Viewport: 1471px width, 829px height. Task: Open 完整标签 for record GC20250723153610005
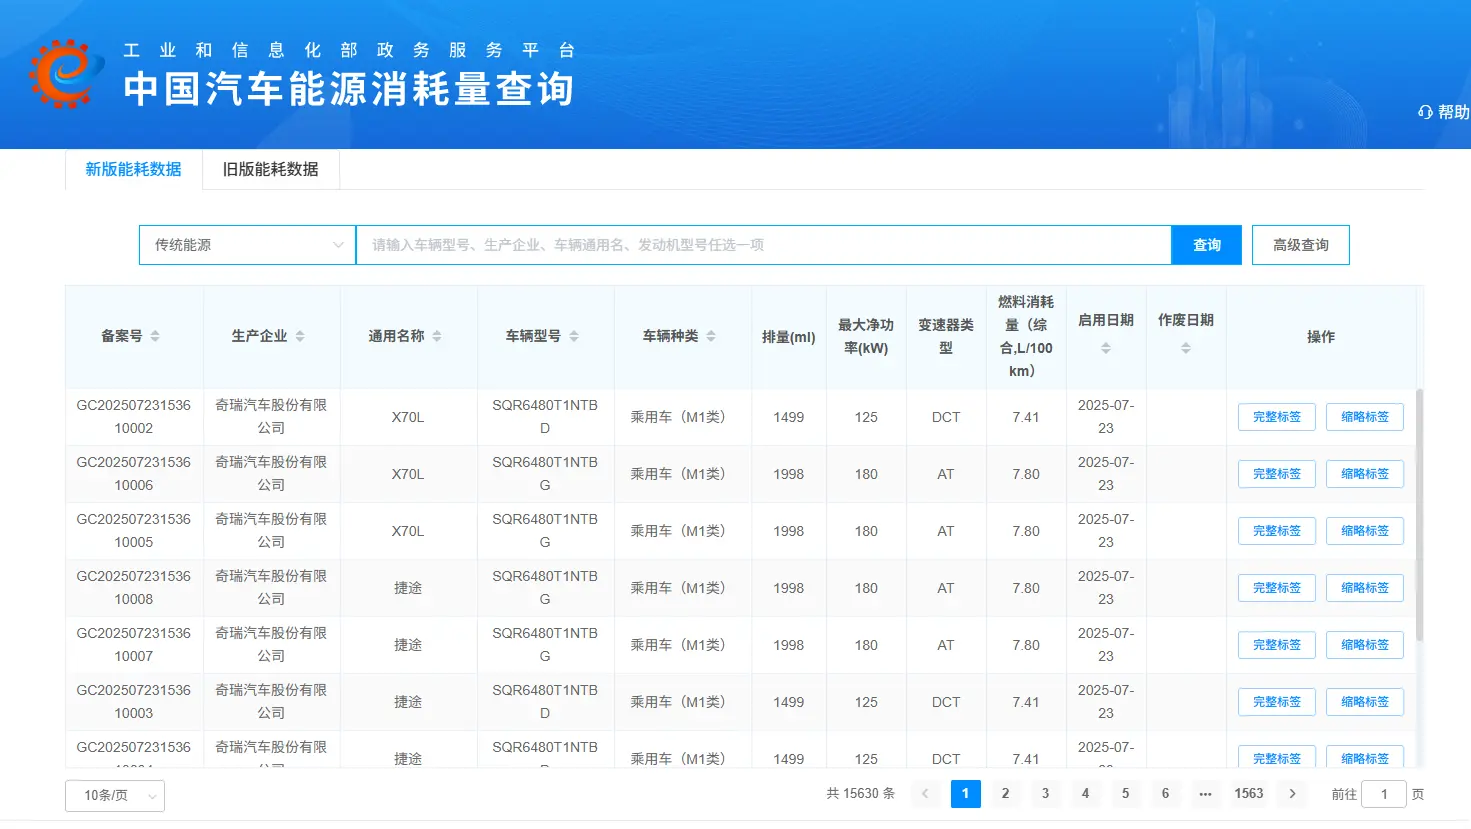tap(1277, 531)
